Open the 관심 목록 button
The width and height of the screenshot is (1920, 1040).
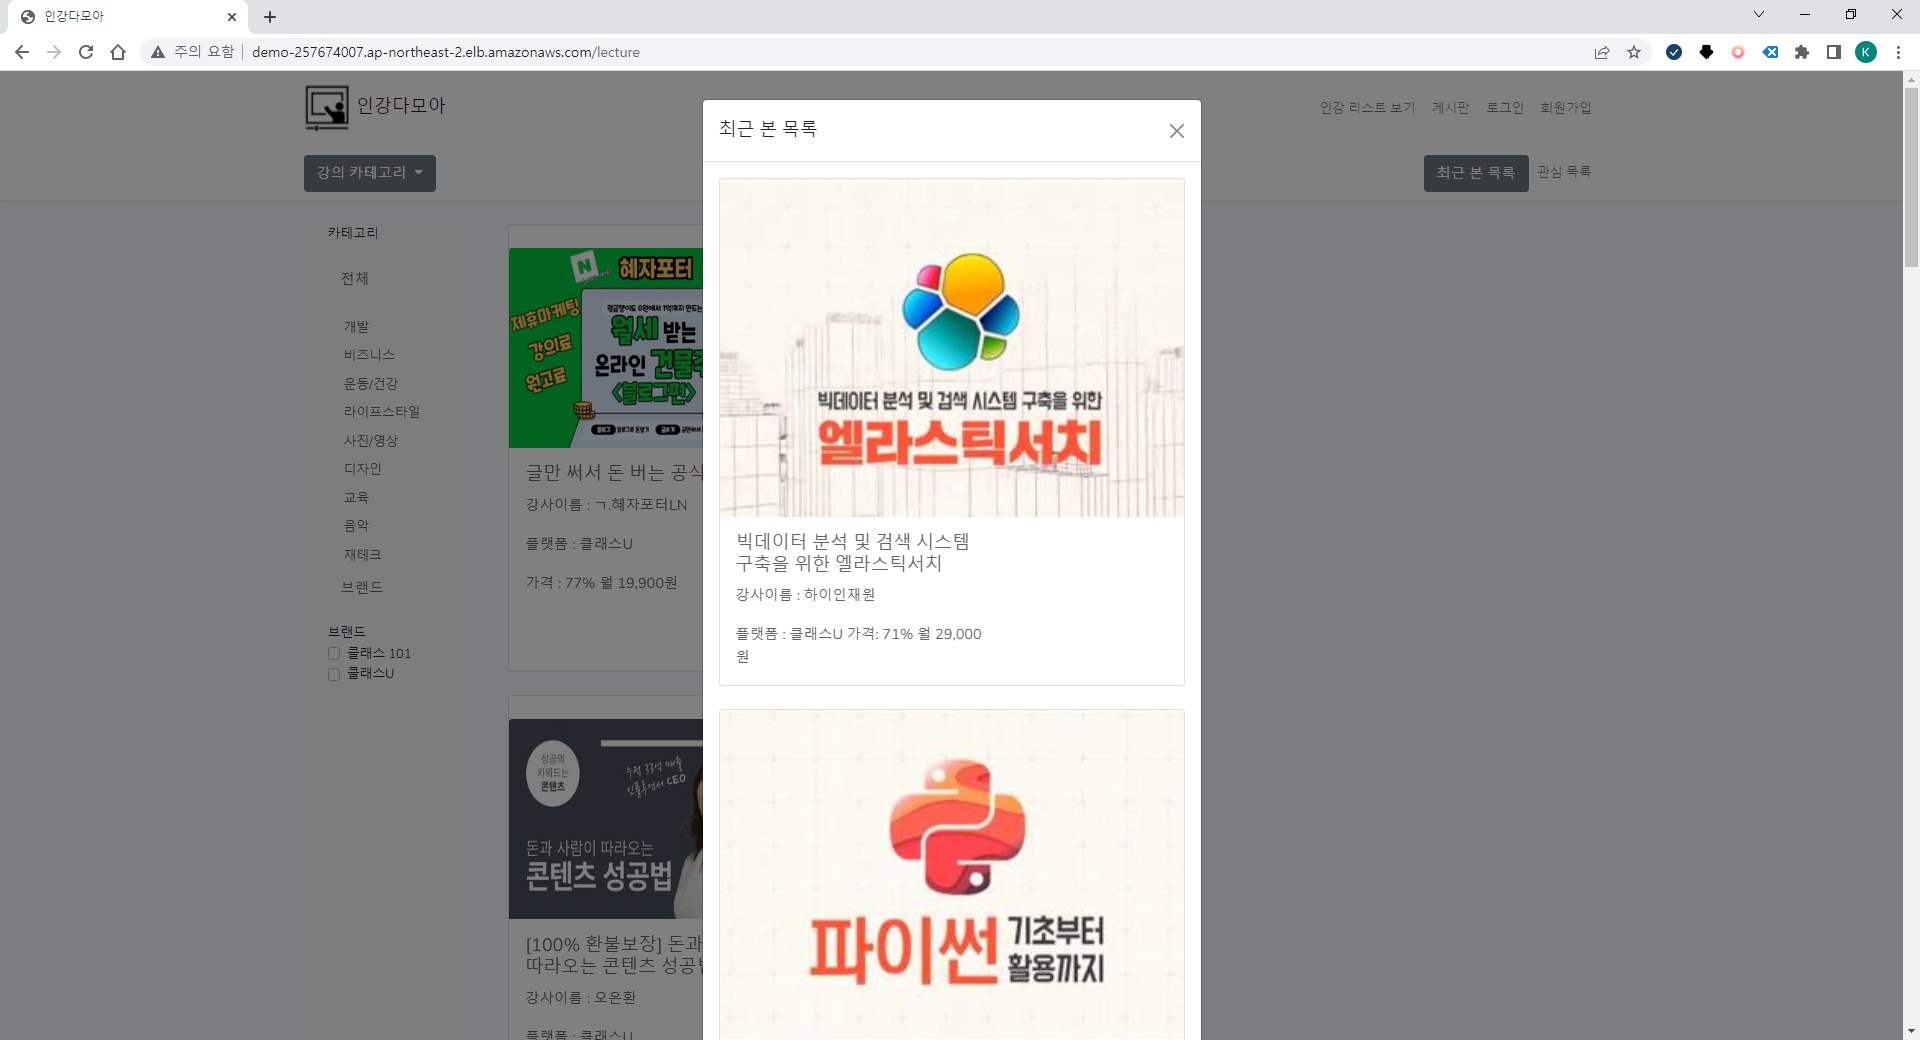(x=1564, y=172)
